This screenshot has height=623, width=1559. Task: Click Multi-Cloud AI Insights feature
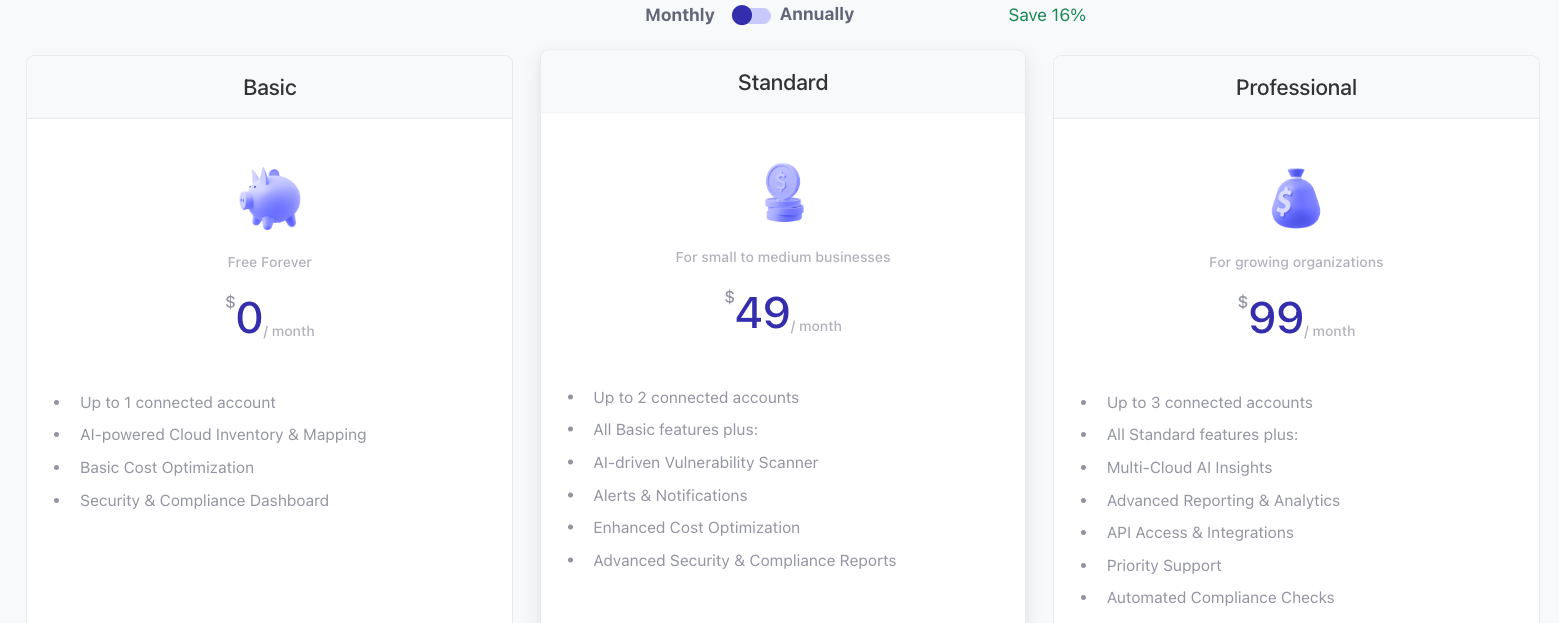[x=1189, y=468]
